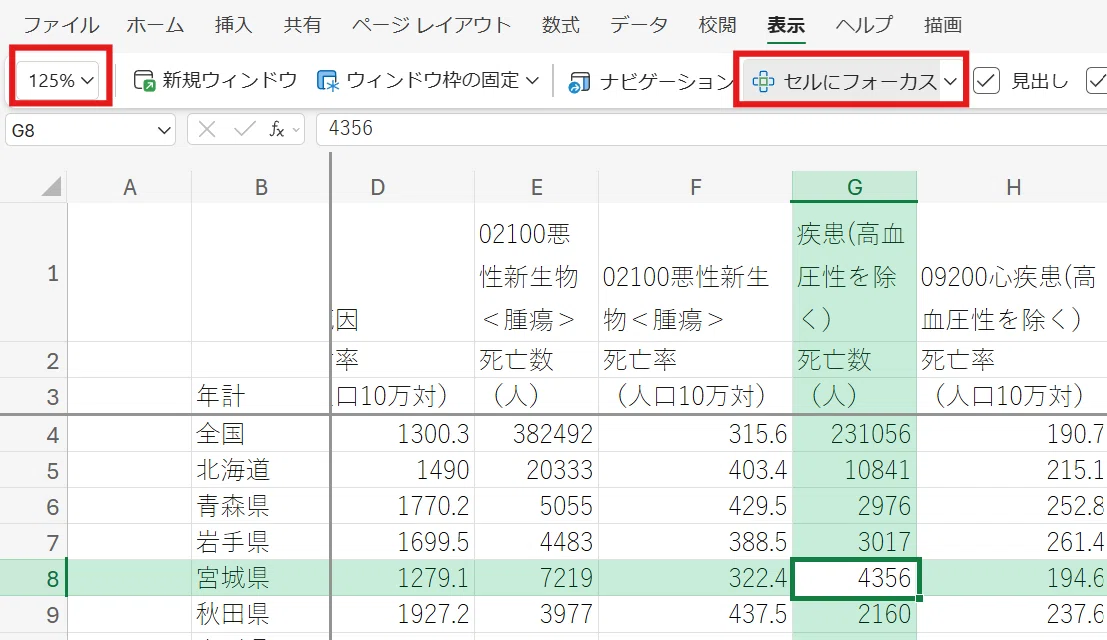Select row 5 header
This screenshot has width=1107, height=640.
pyautogui.click(x=33, y=470)
